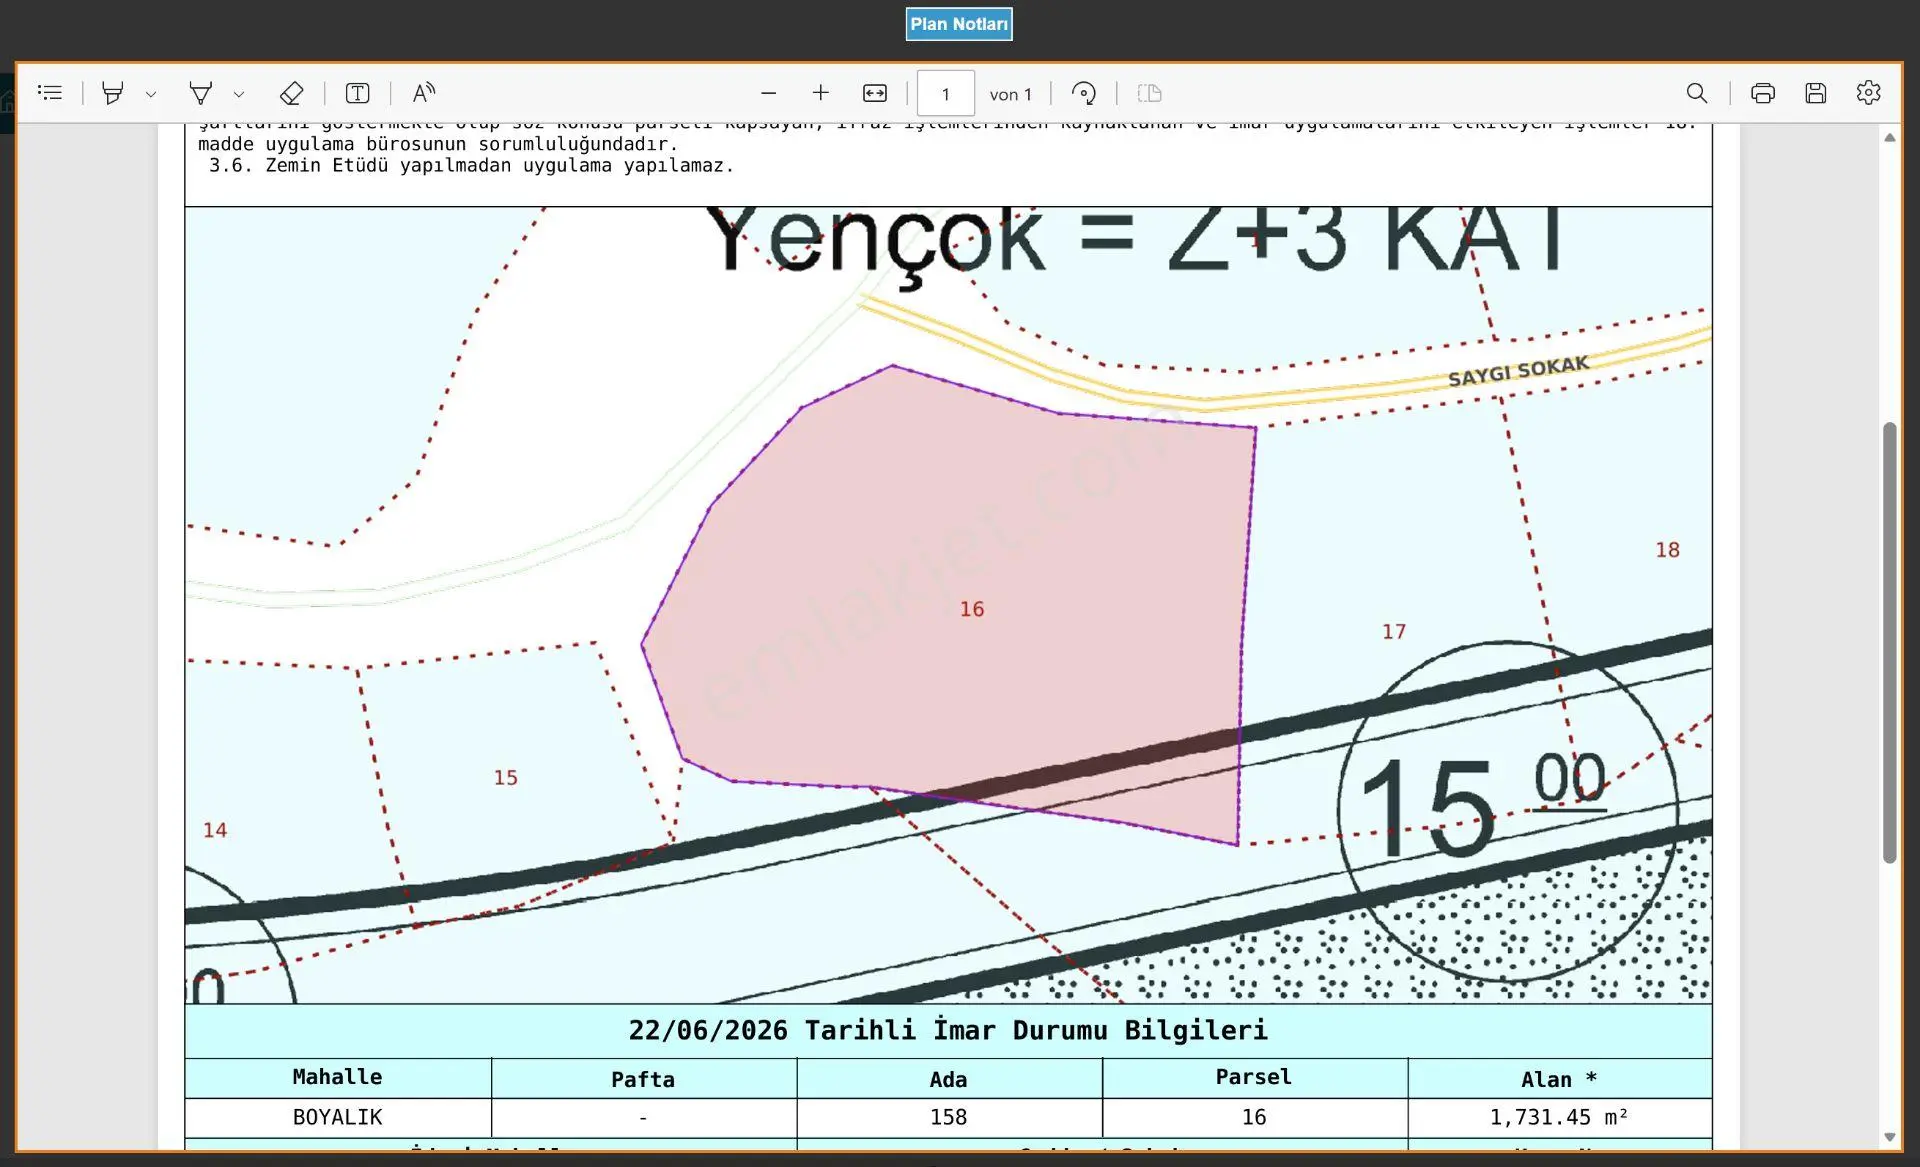Open the table of contents sidebar
Viewport: 1920px width, 1167px height.
tap(50, 93)
